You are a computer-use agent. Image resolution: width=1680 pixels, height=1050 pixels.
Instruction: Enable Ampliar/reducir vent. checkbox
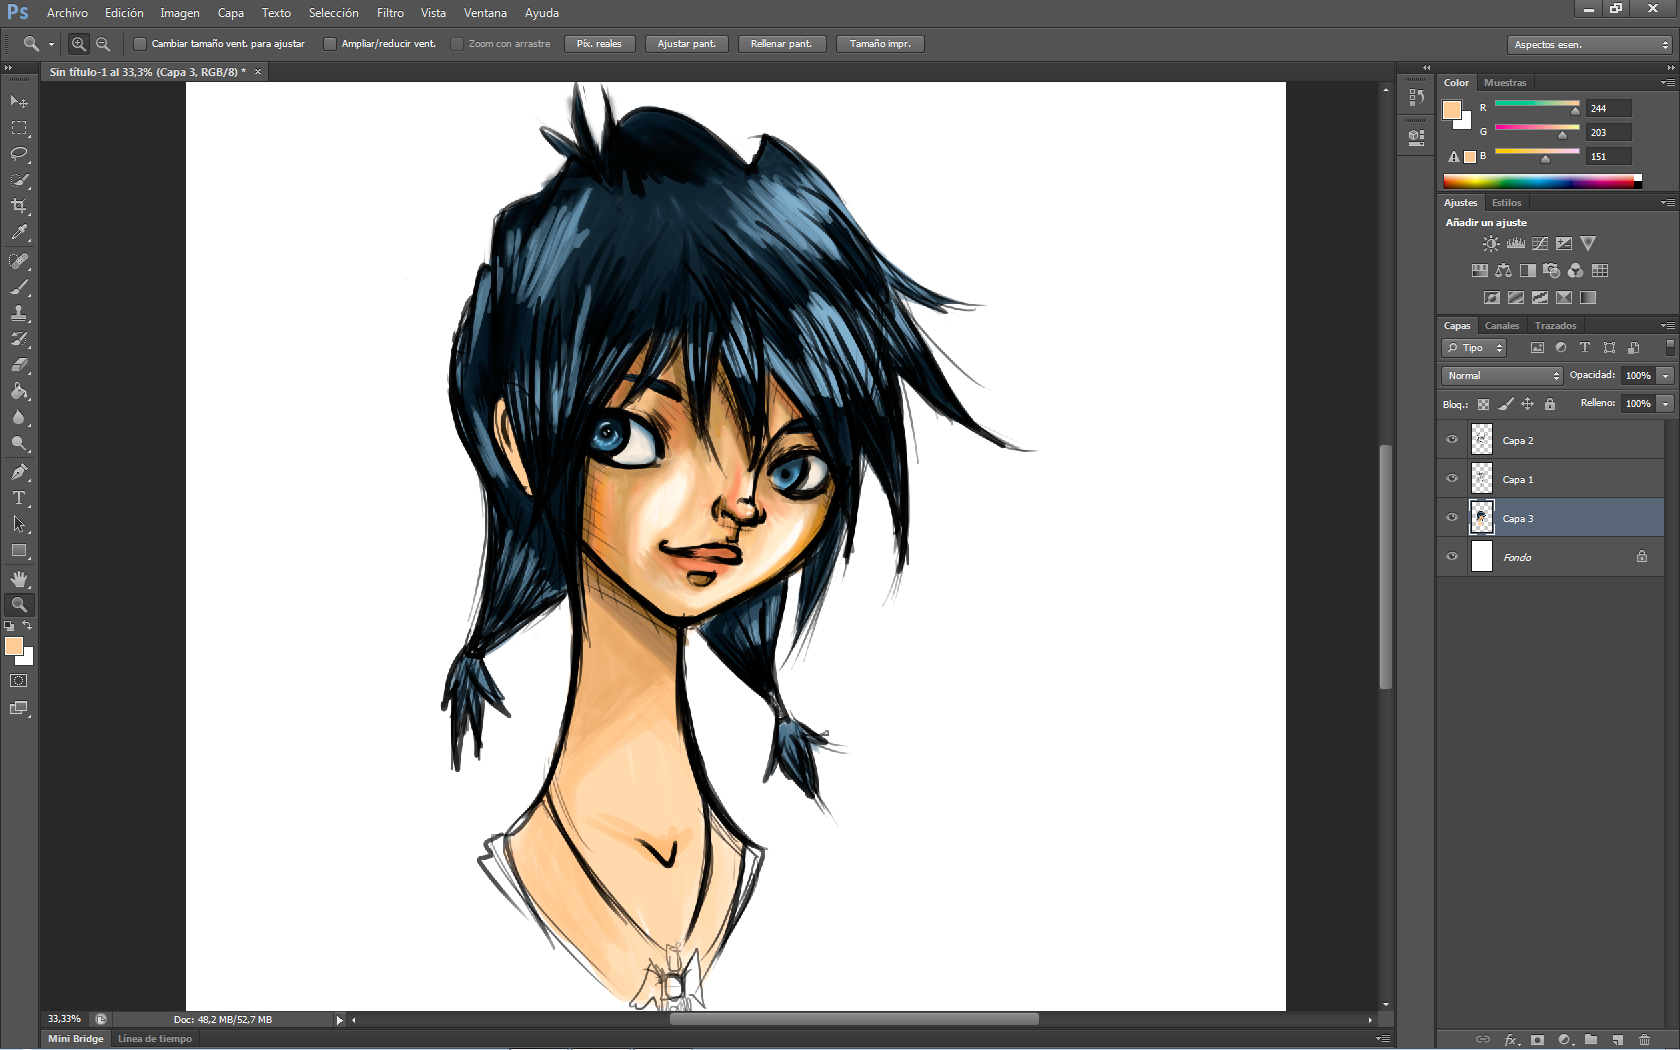330,44
